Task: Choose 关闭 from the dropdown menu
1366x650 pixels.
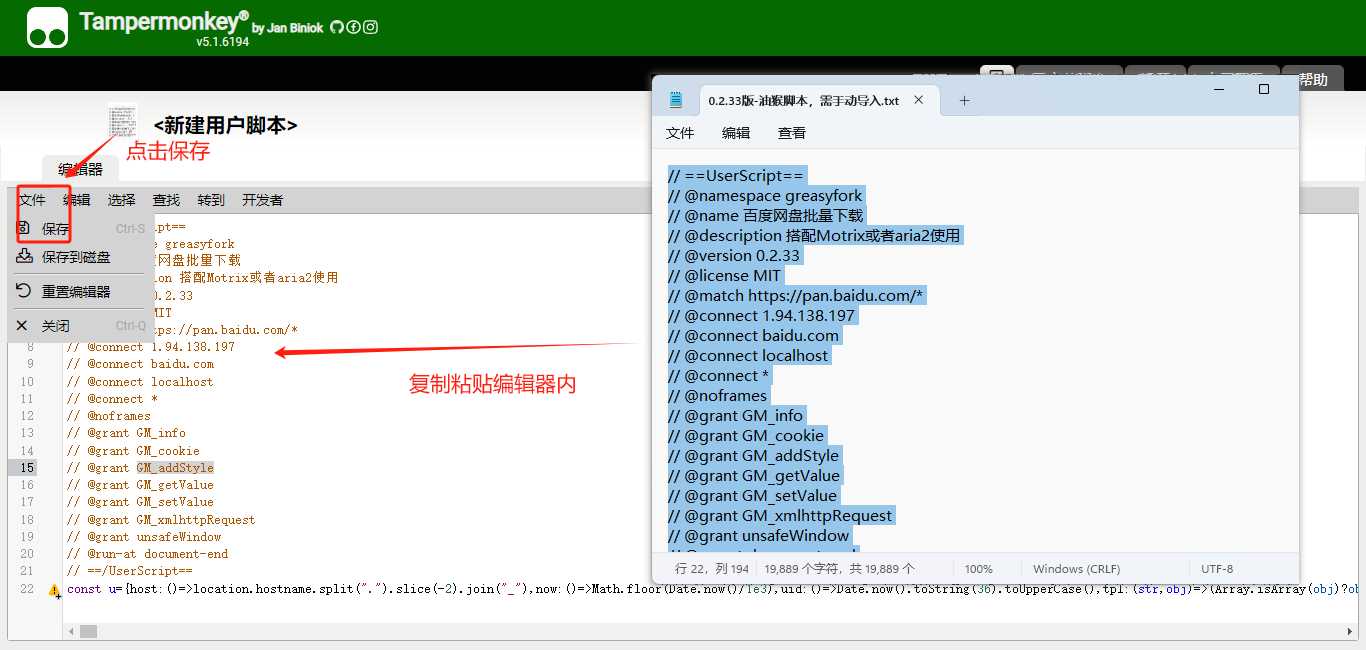Action: pos(82,326)
